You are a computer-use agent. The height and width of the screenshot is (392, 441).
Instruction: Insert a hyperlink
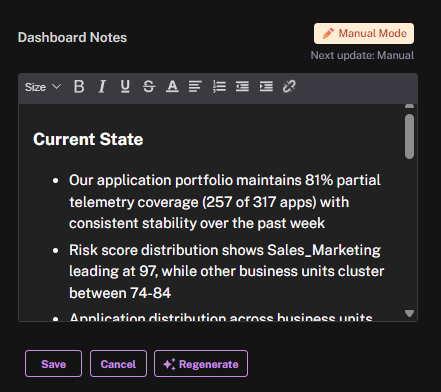click(289, 87)
